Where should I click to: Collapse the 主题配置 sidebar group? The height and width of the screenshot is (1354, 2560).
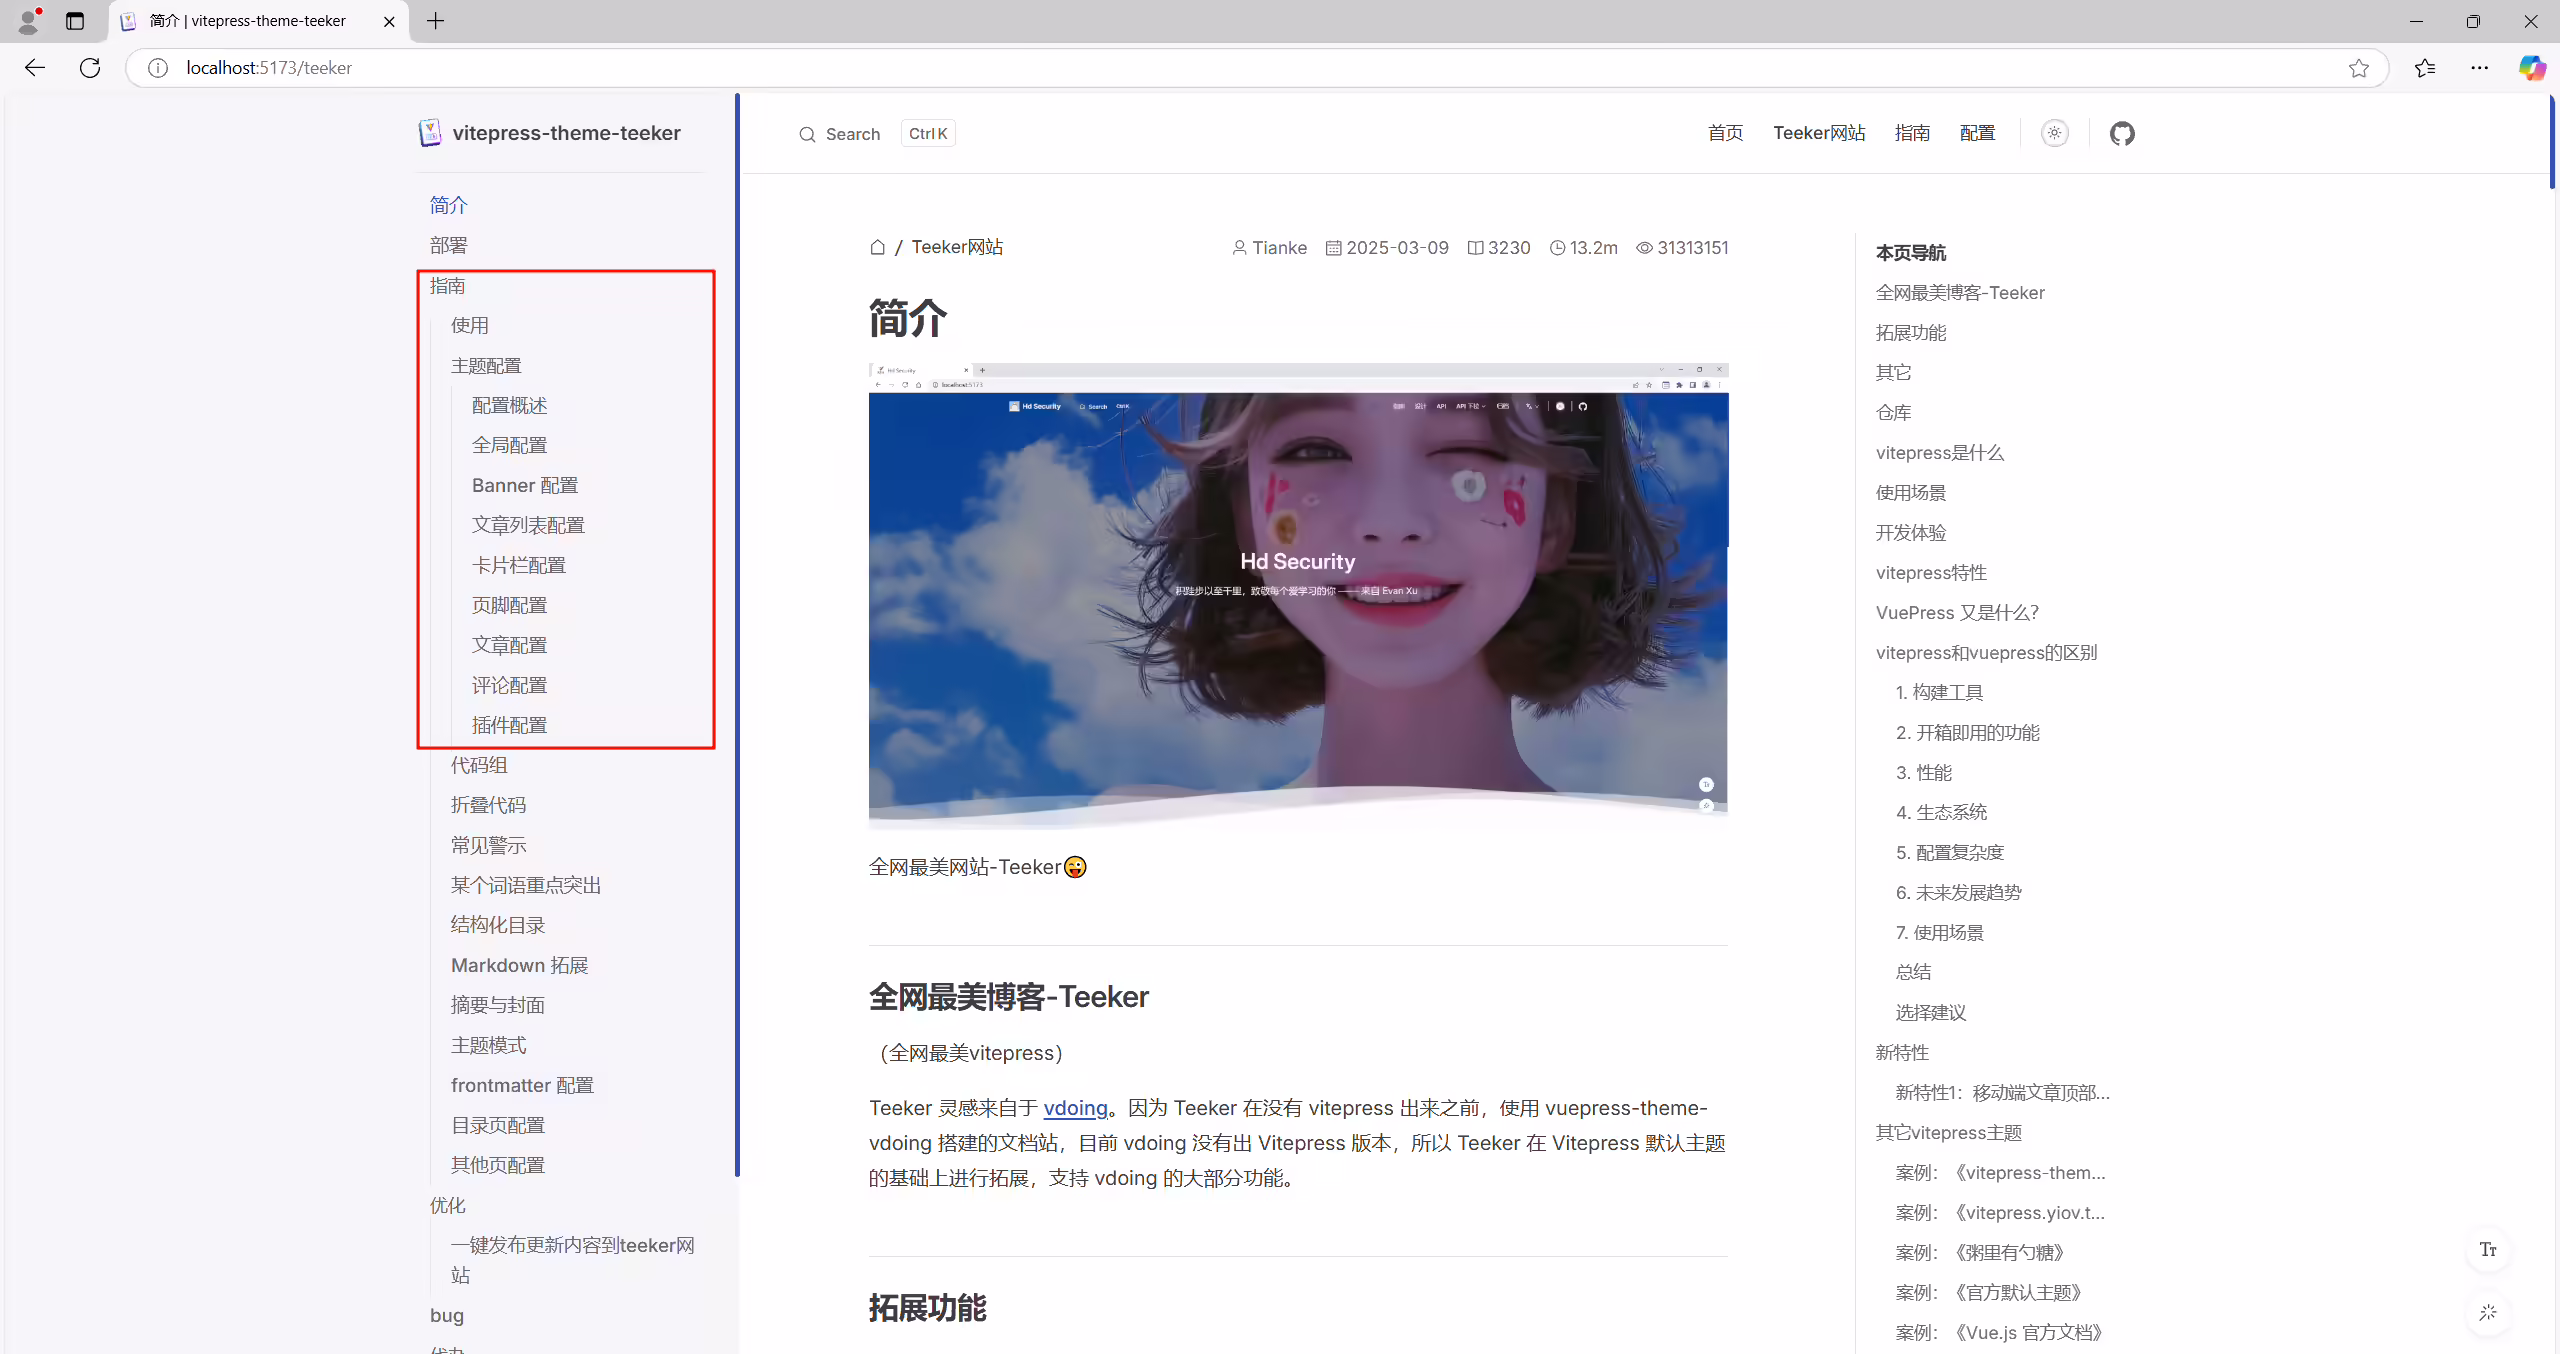(x=486, y=366)
